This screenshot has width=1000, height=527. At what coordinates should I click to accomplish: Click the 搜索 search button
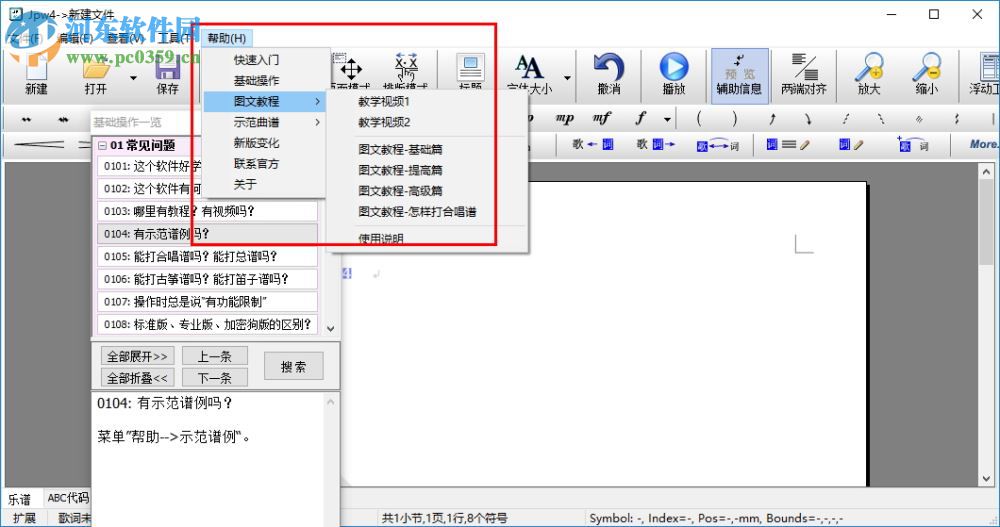(293, 366)
